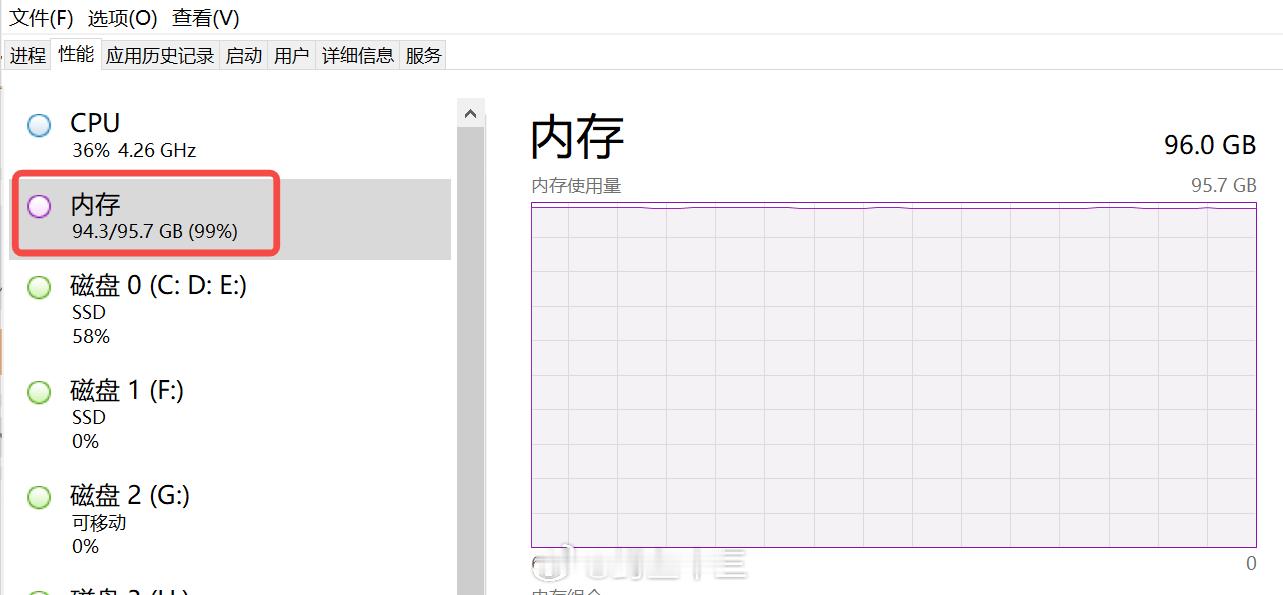Click the memory usage circle icon
Image resolution: width=1283 pixels, height=595 pixels.
click(x=38, y=207)
